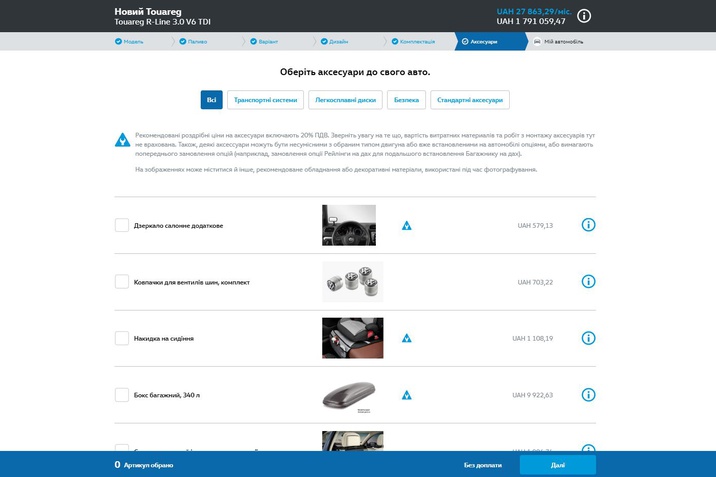This screenshot has height=477, width=716.
Task: Open mirror accessory thumbnail image
Action: [349, 225]
